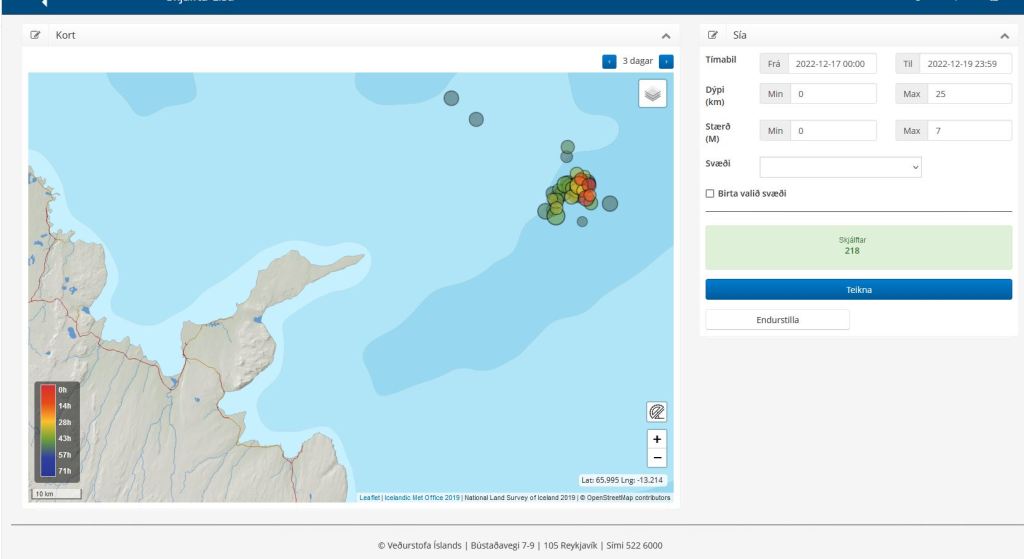The image size is (1024, 559).
Task: Click the maximum depth field
Action: 967,94
